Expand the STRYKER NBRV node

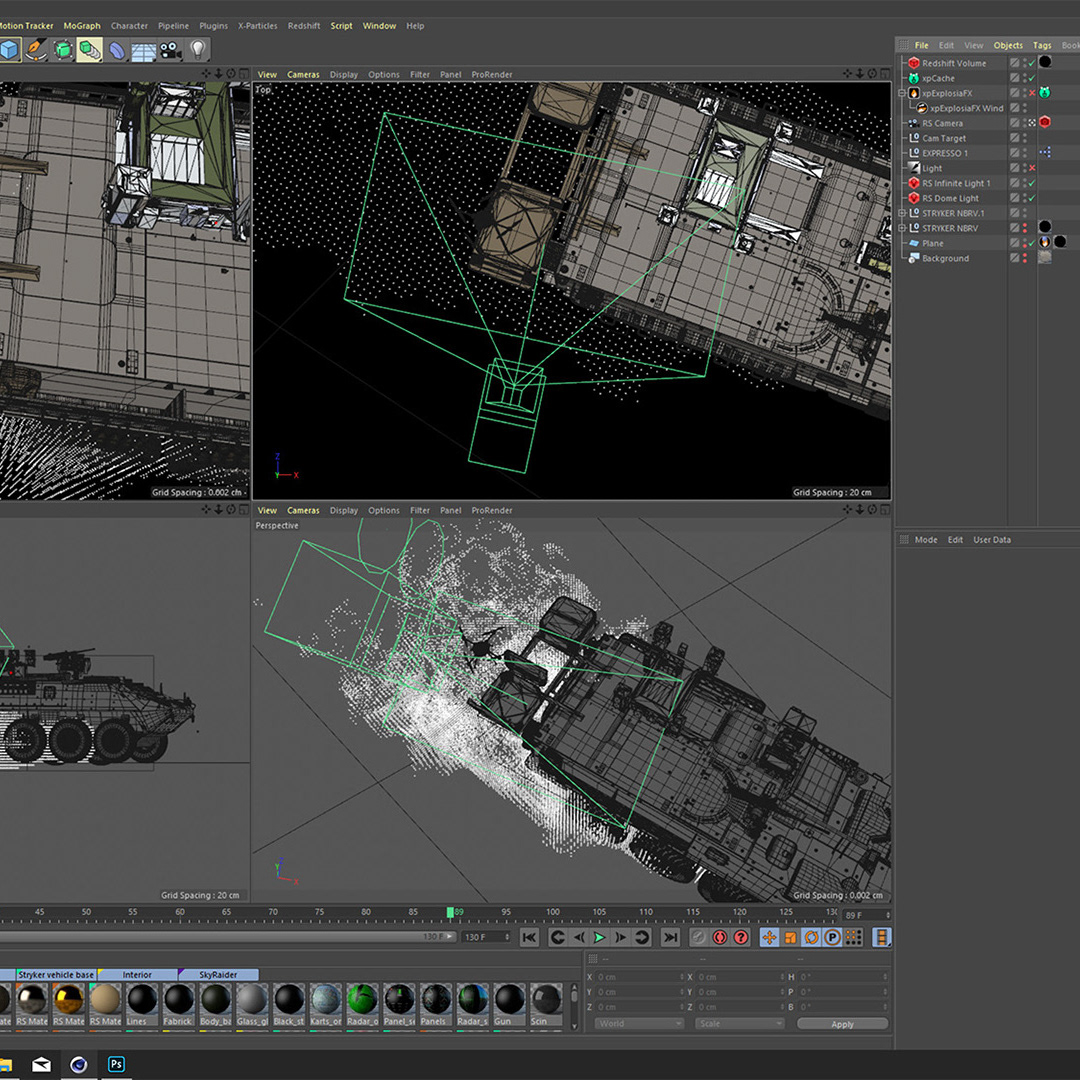pos(902,228)
